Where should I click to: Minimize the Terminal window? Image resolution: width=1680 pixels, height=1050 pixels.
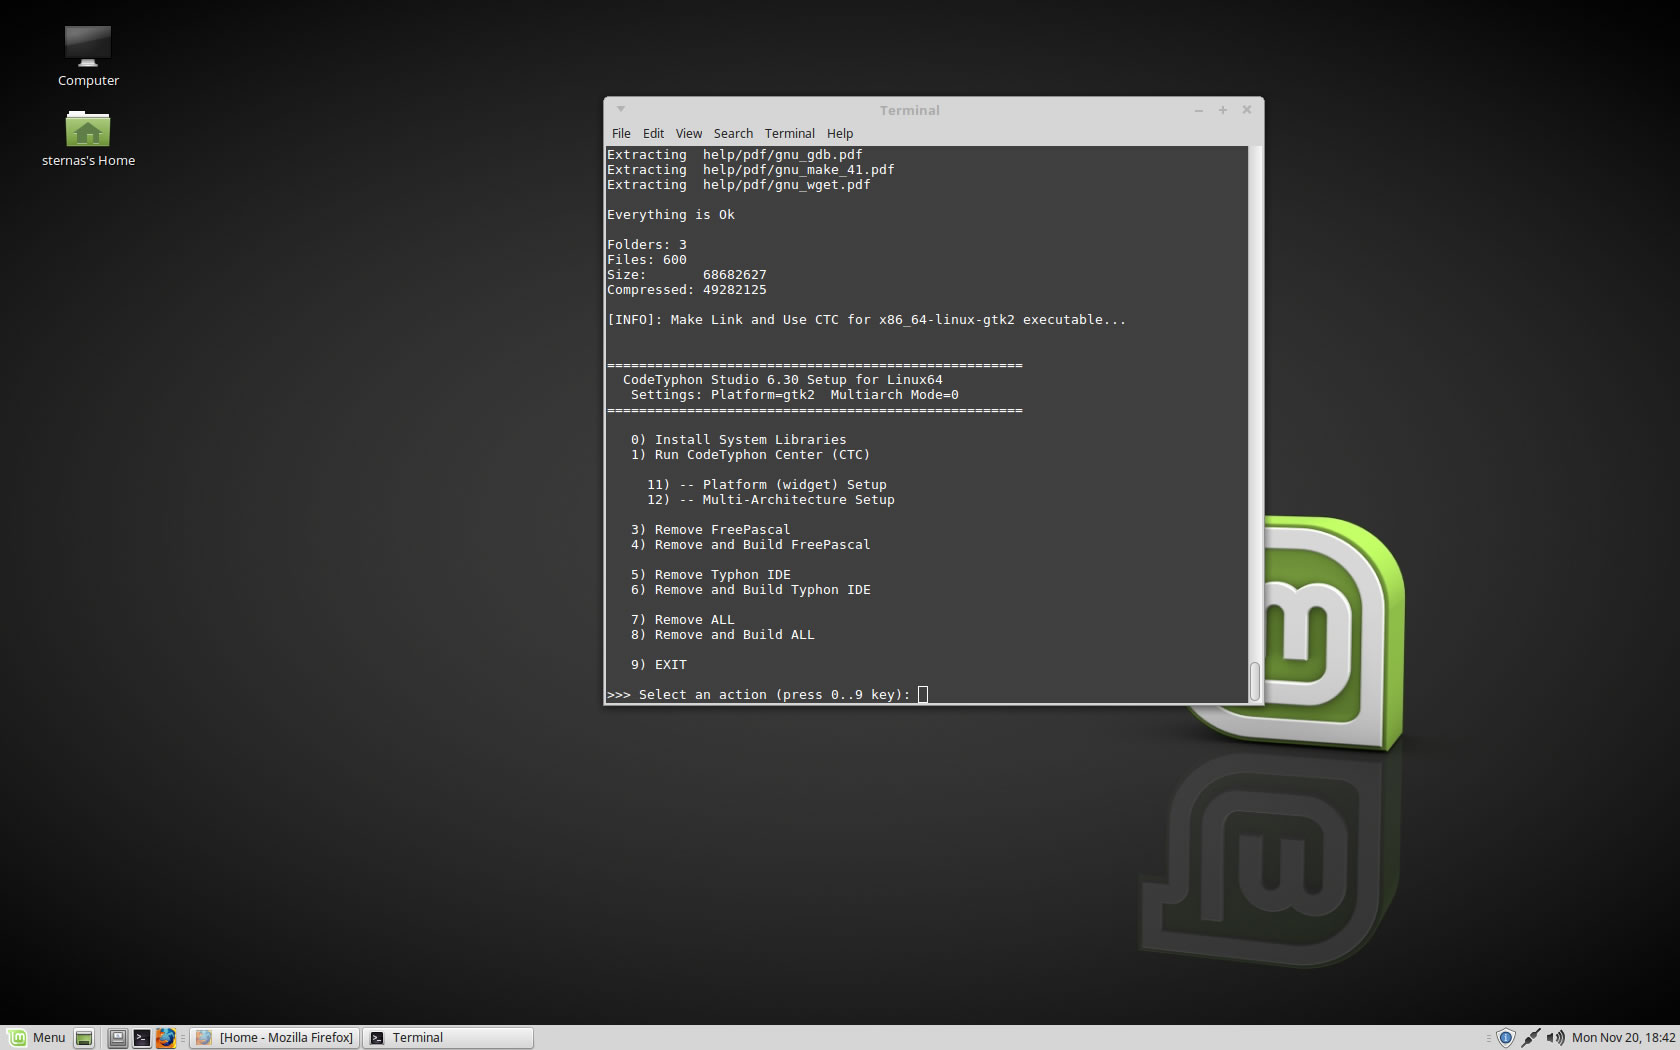(1198, 110)
